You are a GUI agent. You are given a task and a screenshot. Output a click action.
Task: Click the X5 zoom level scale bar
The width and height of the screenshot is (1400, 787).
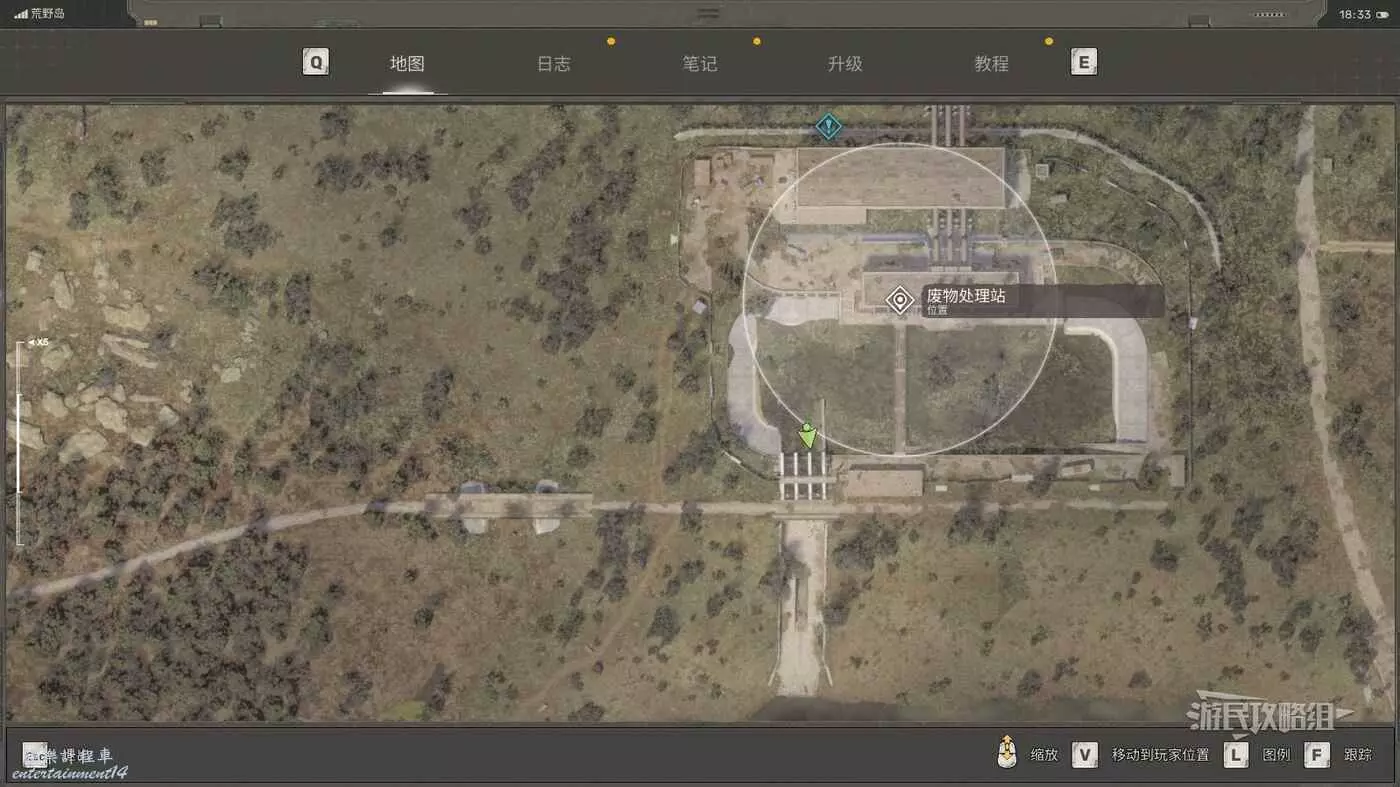tap(19, 440)
